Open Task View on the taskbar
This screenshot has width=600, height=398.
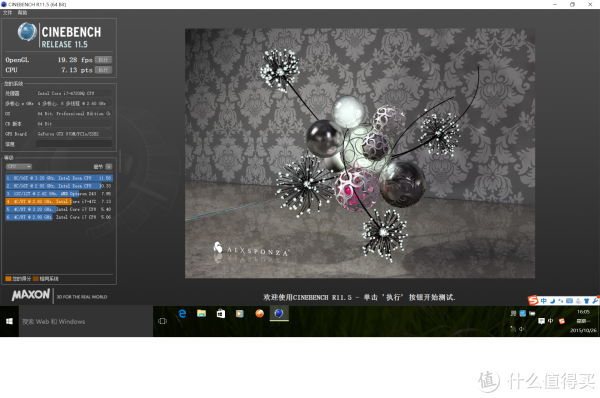tap(162, 321)
